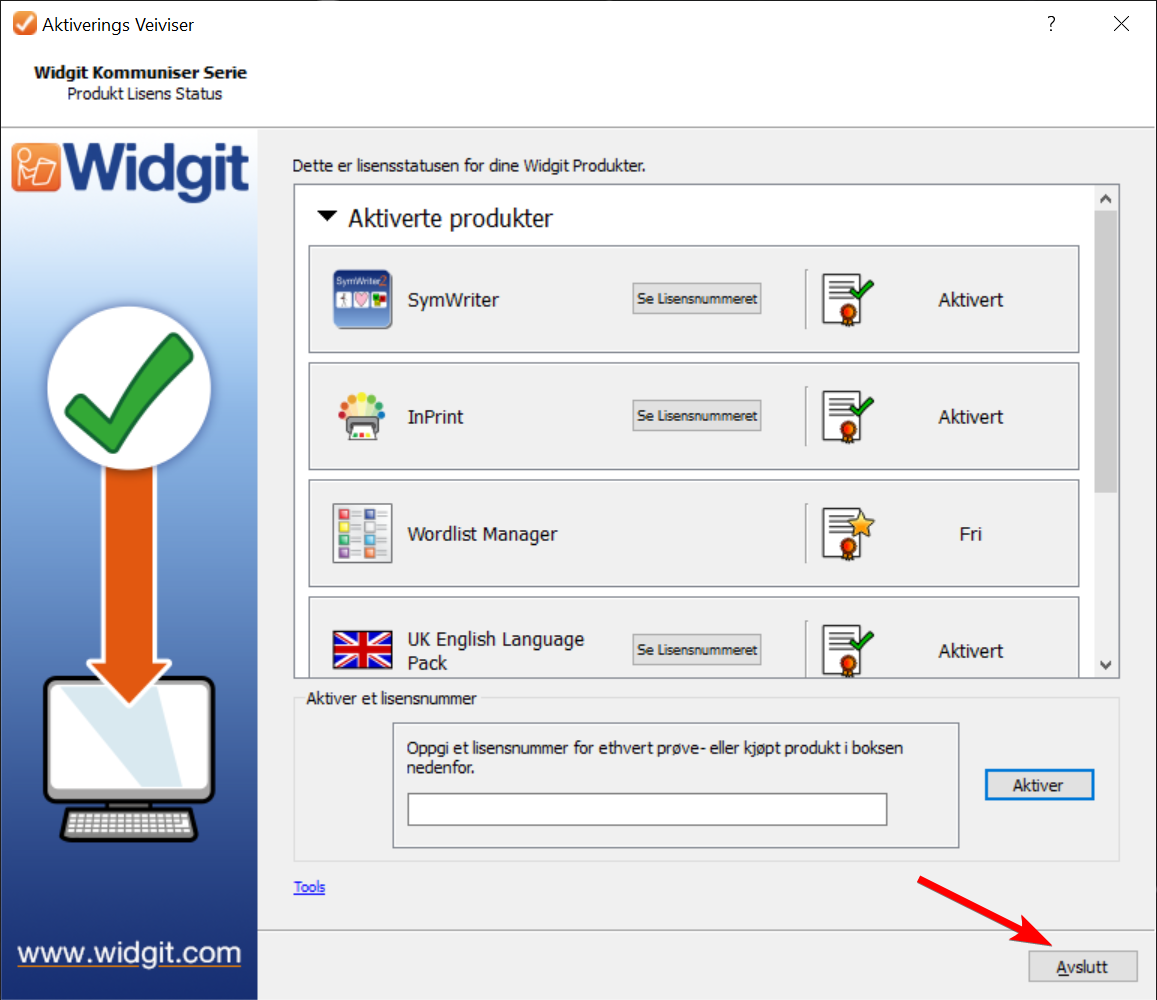The height and width of the screenshot is (1000, 1157).
Task: Click the Aktiver button
Action: coord(1039,785)
